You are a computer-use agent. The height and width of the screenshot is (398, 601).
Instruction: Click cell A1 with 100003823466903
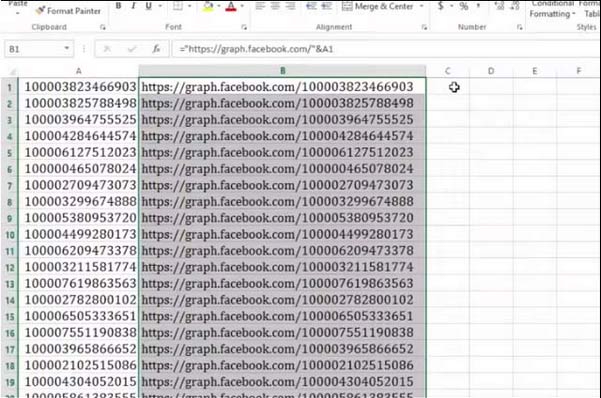pyautogui.click(x=79, y=87)
